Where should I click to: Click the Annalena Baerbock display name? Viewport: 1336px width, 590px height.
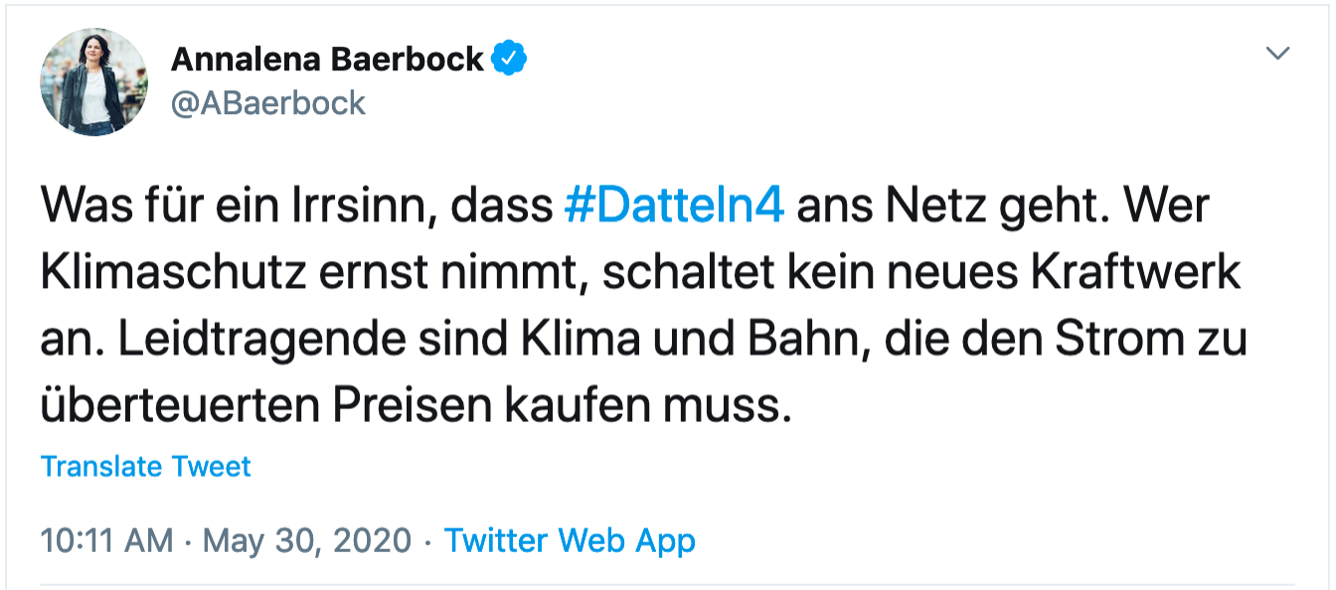click(x=328, y=60)
